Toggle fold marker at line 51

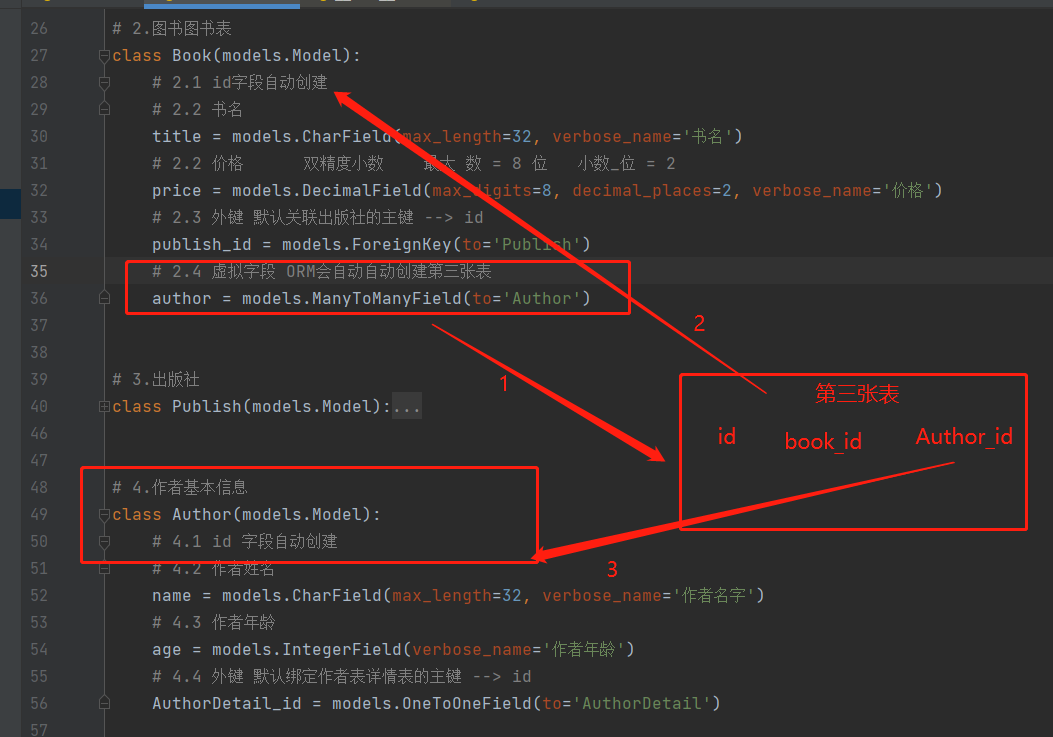[104, 568]
